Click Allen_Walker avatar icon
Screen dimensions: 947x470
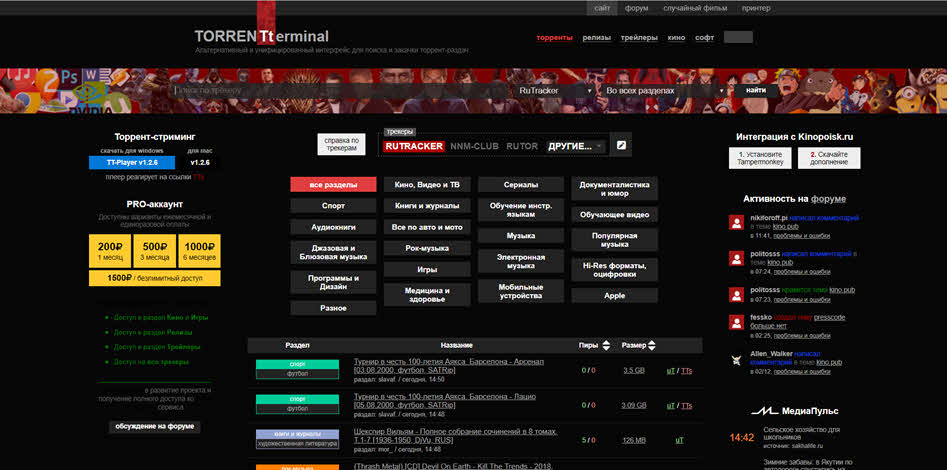[x=736, y=360]
